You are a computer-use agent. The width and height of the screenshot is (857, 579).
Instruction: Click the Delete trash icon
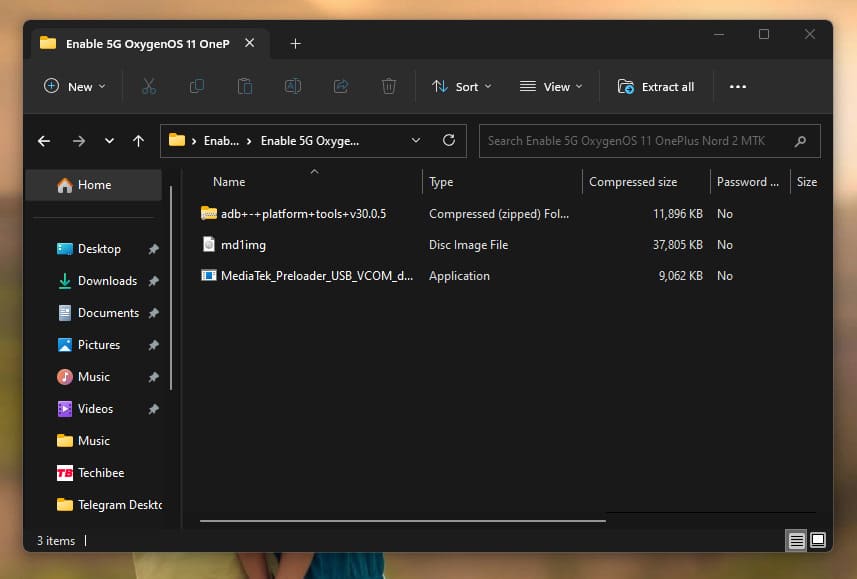coord(389,86)
